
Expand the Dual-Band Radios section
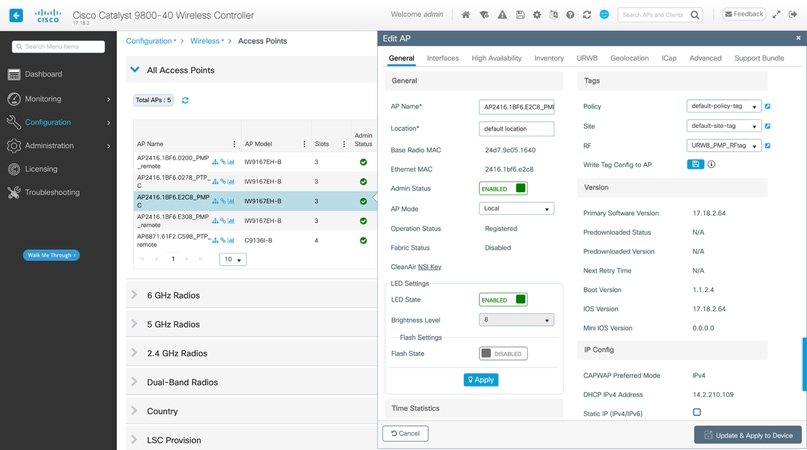pyautogui.click(x=134, y=382)
